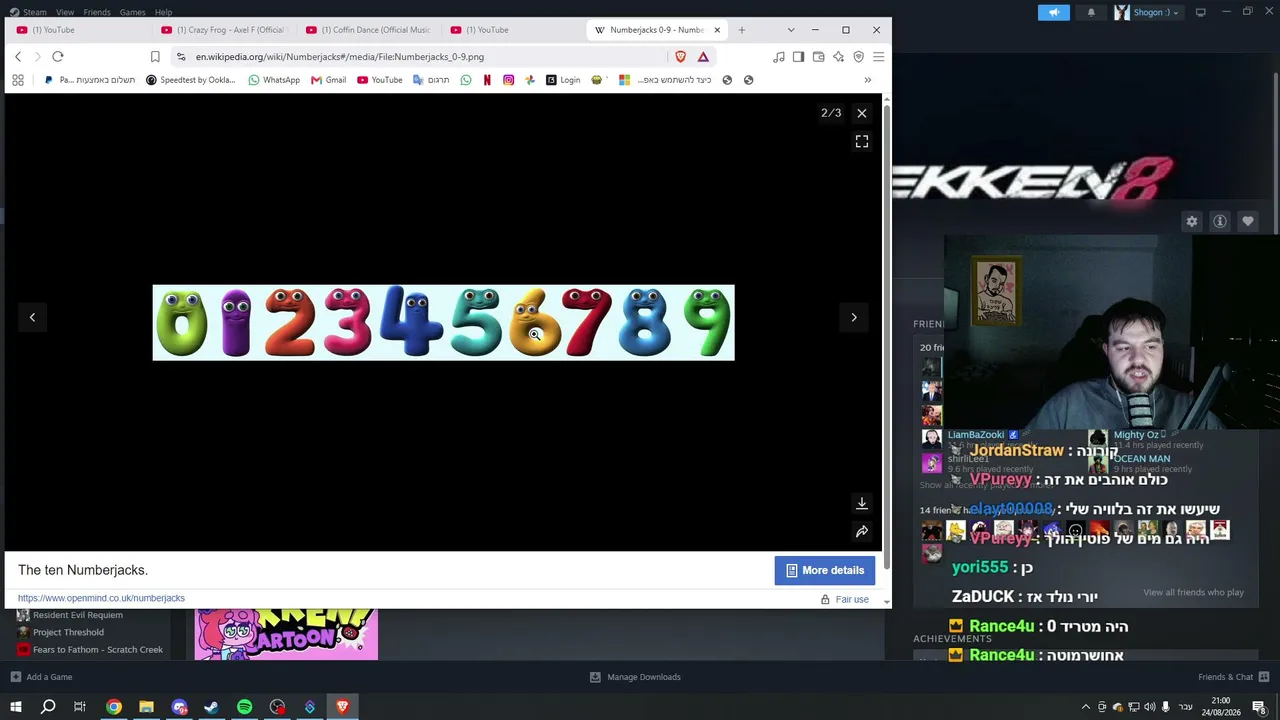This screenshot has height=720, width=1280.
Task: Click Add a Game in Steam
Action: pyautogui.click(x=41, y=677)
